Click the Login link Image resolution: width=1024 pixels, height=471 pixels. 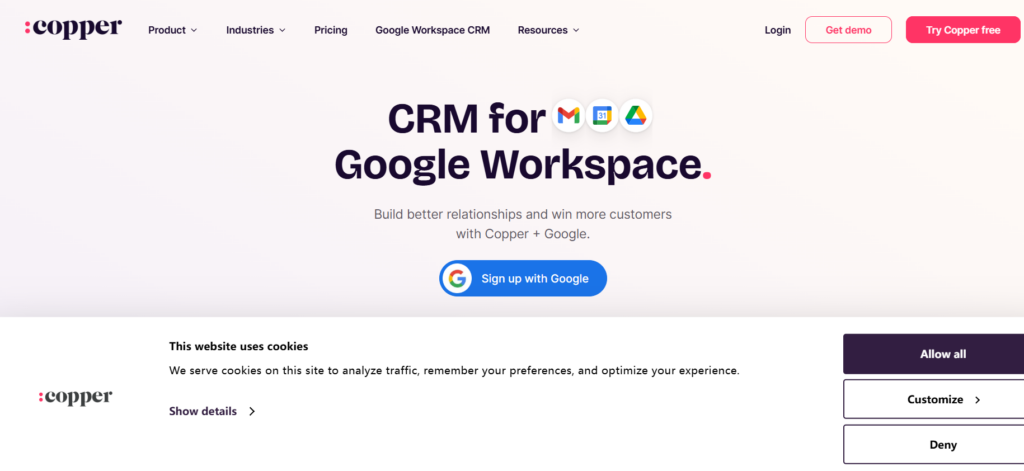pos(777,30)
